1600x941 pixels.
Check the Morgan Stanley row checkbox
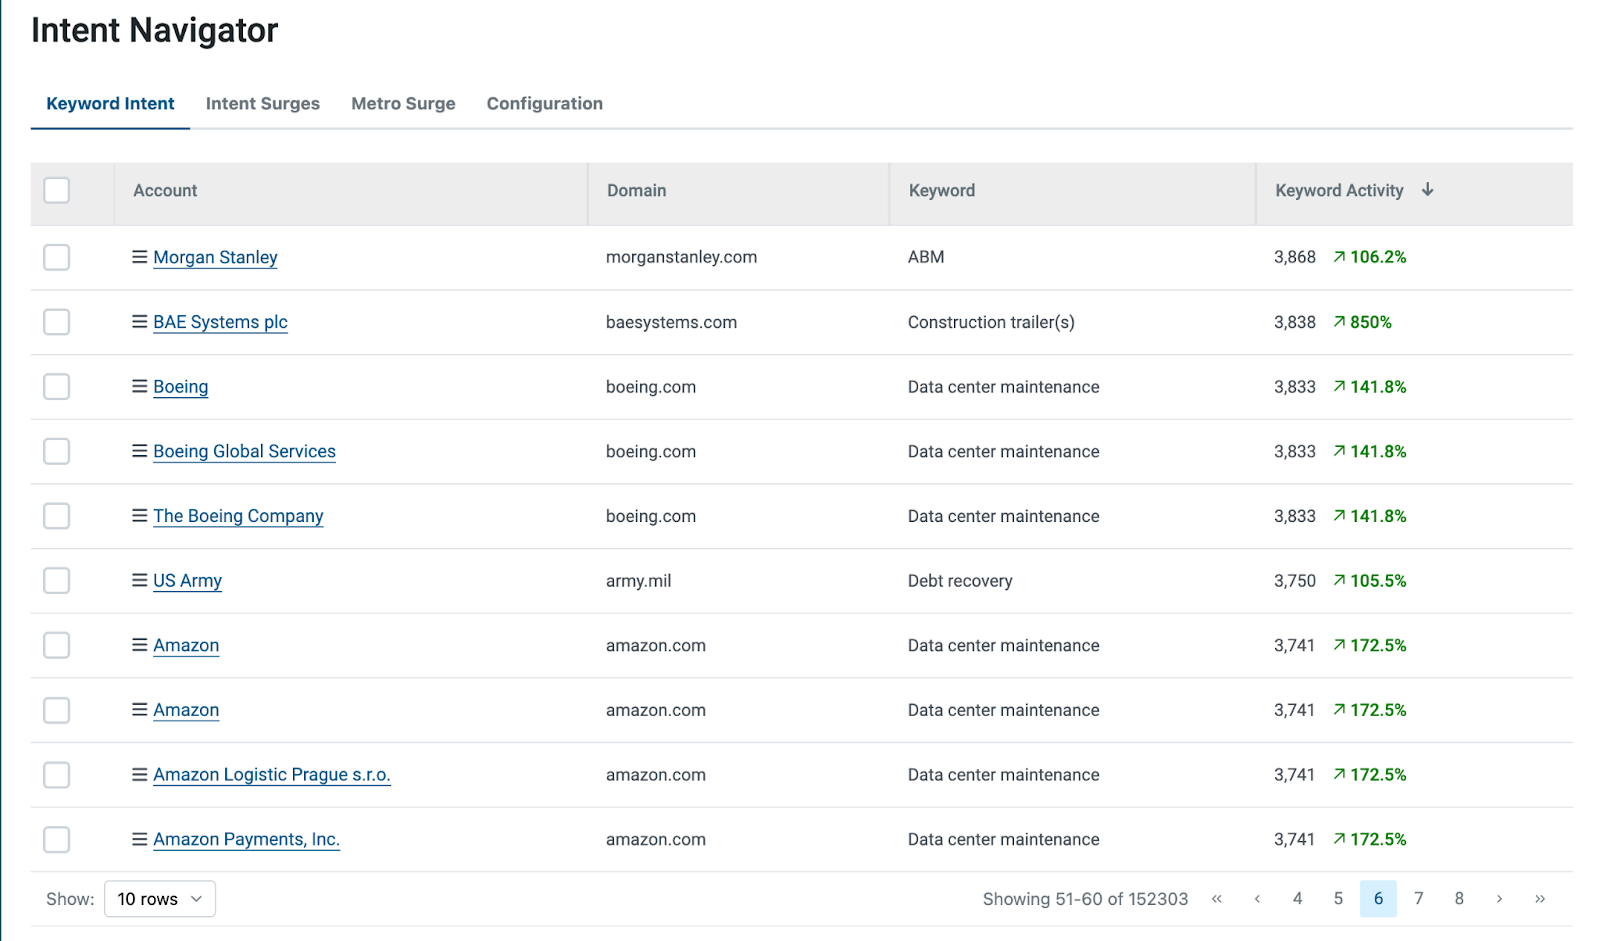point(57,257)
